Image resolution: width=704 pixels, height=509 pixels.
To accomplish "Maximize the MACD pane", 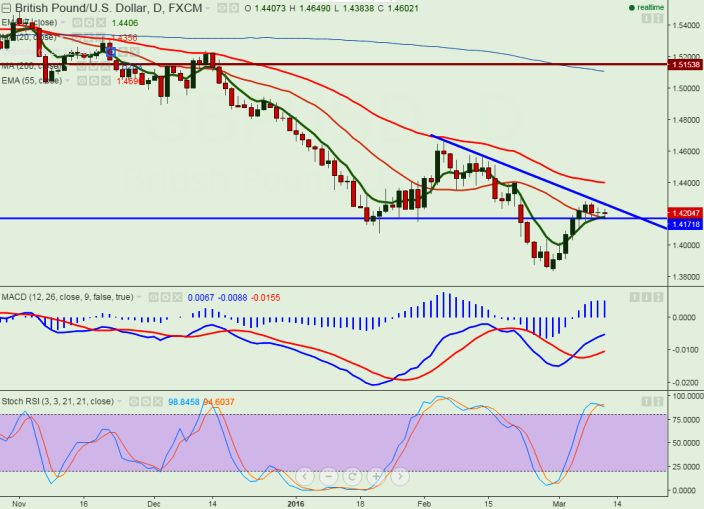I will pyautogui.click(x=658, y=297).
